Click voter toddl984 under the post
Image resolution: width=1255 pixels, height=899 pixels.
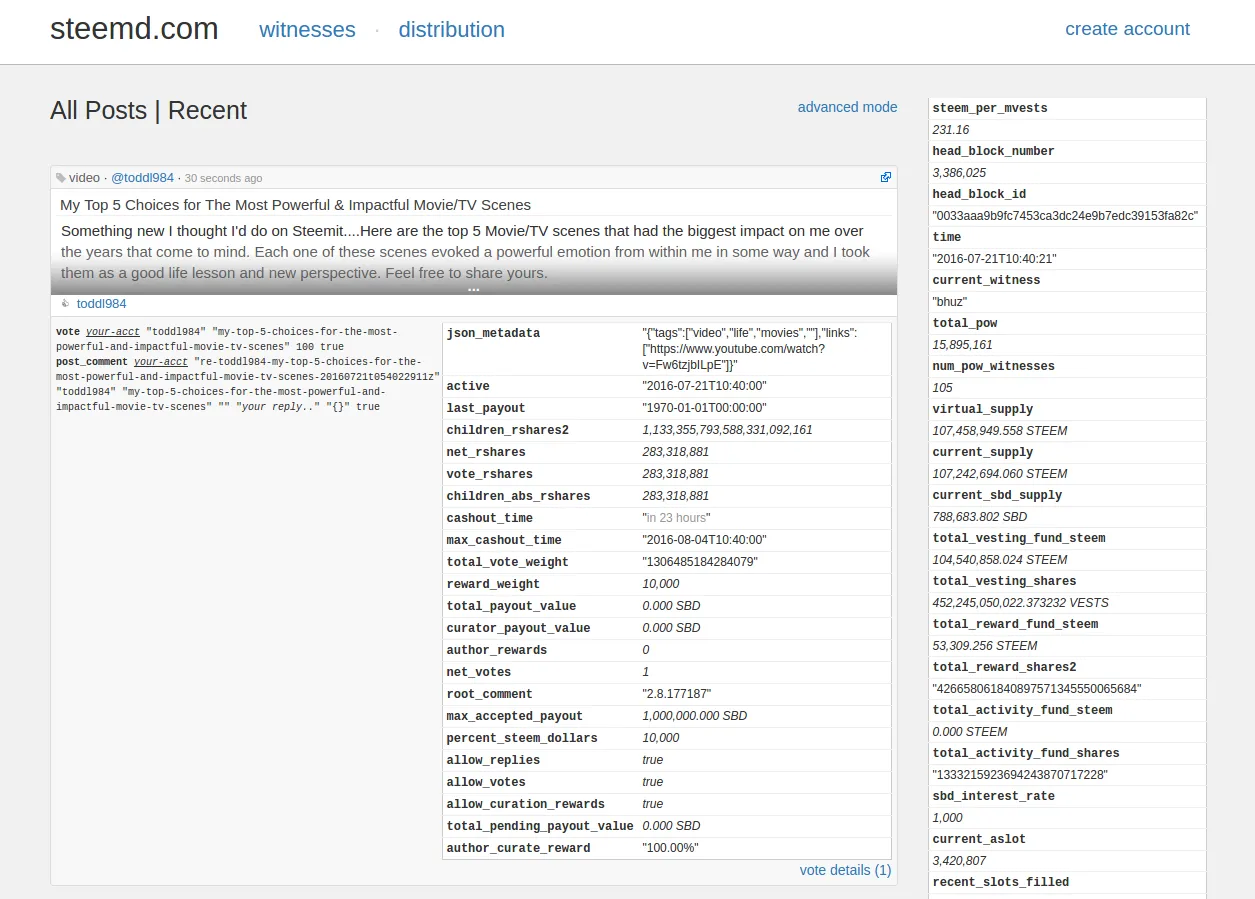pyautogui.click(x=101, y=304)
